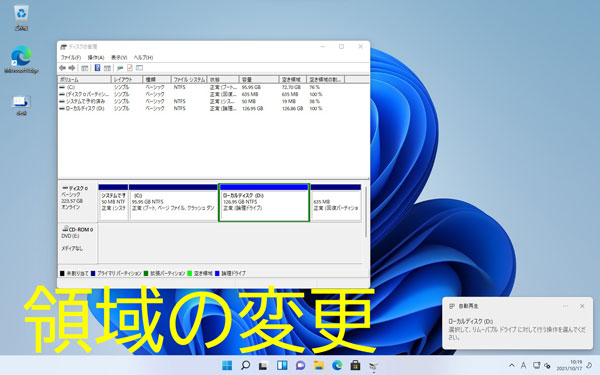Viewport: 600px width, 375px height.
Task: Click the navy プライマリ パーティション legend swatch
Action: [x=93, y=273]
